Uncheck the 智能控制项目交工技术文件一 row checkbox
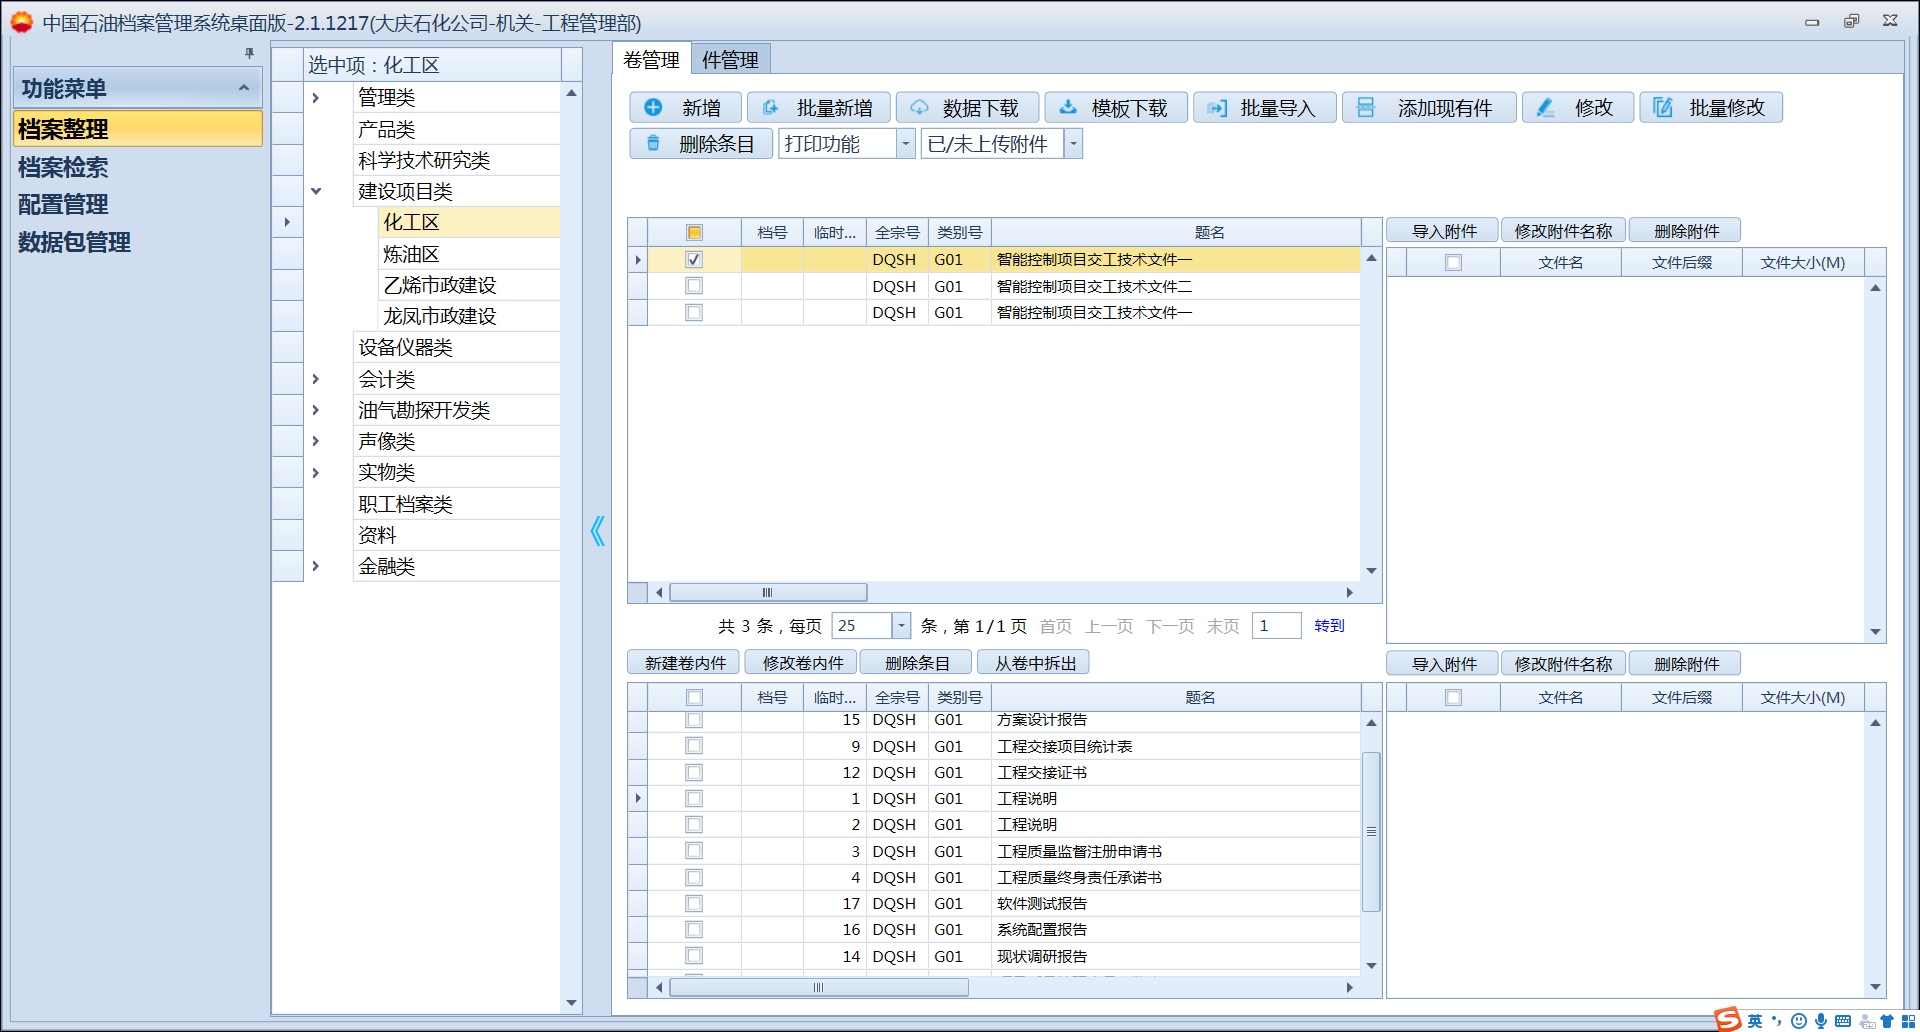The width and height of the screenshot is (1920, 1032). [694, 259]
